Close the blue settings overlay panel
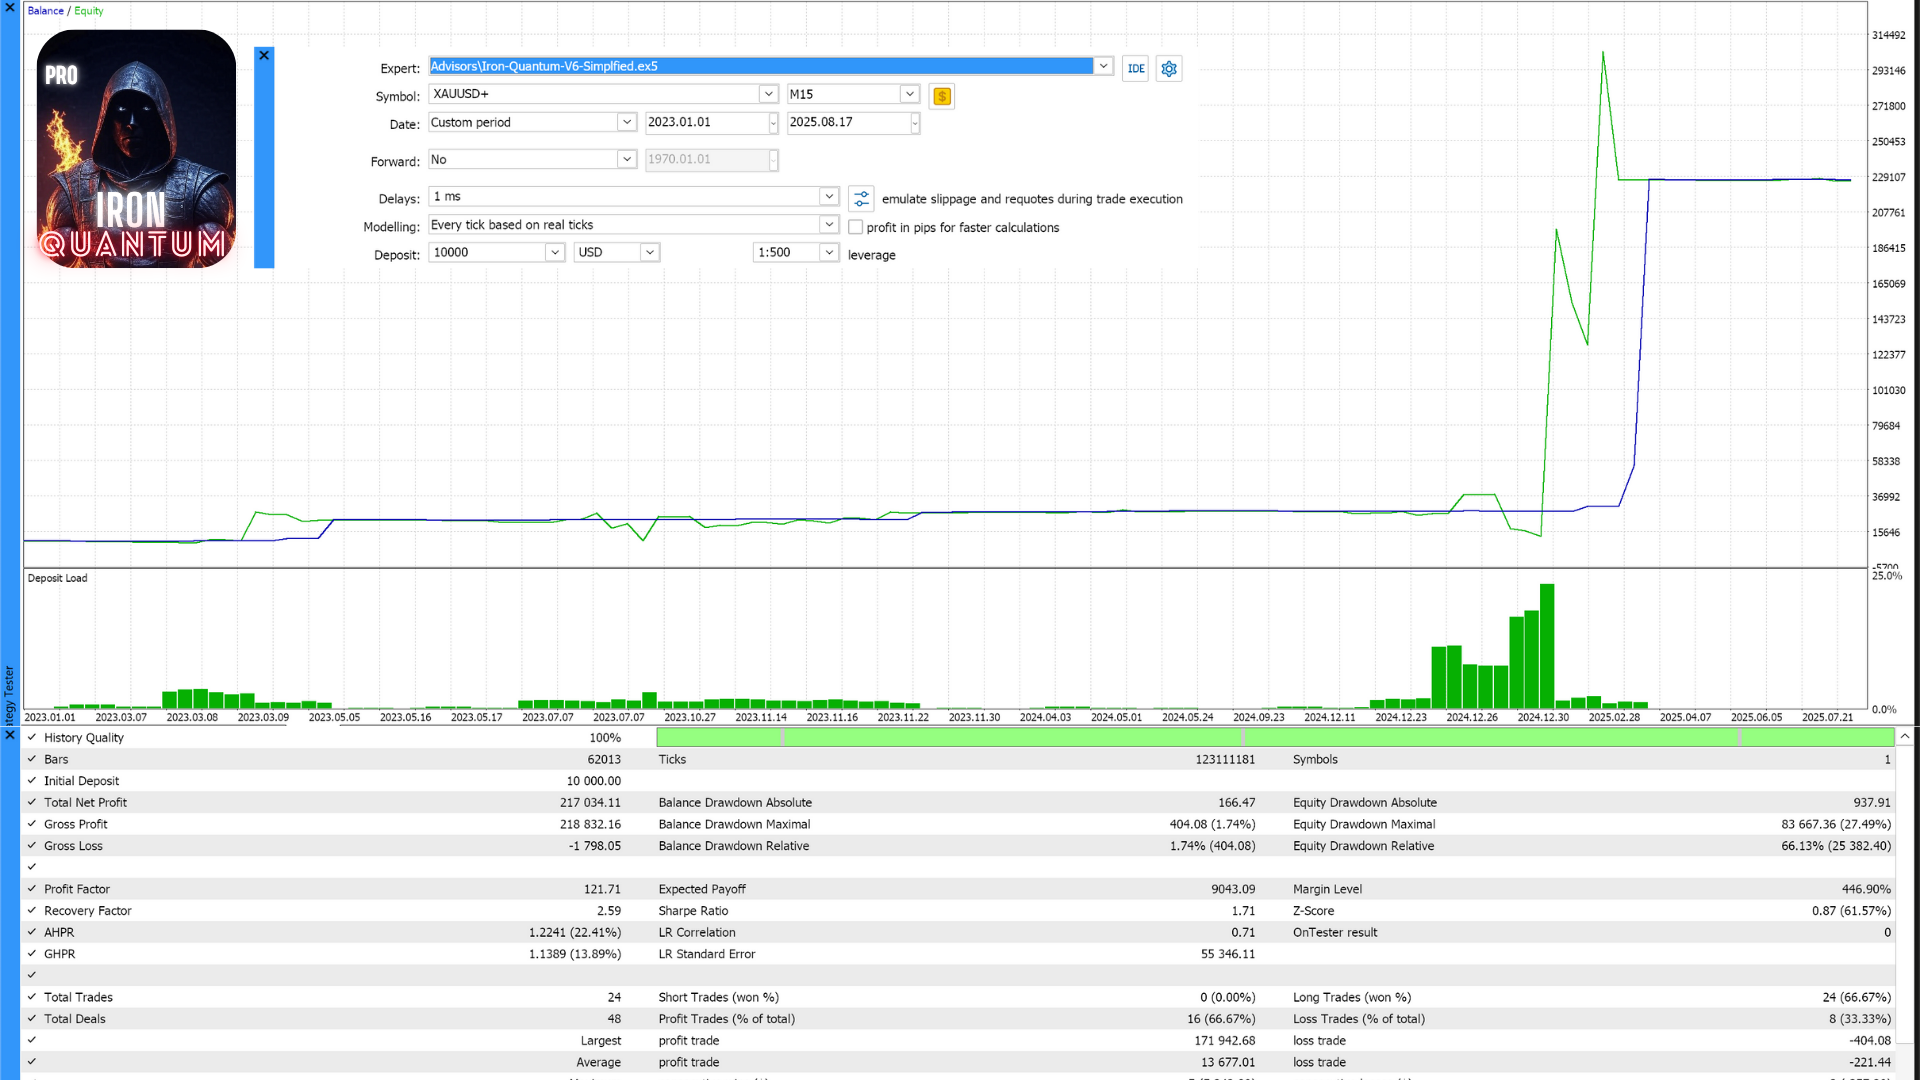Screen dimensions: 1920x1080 tap(264, 55)
